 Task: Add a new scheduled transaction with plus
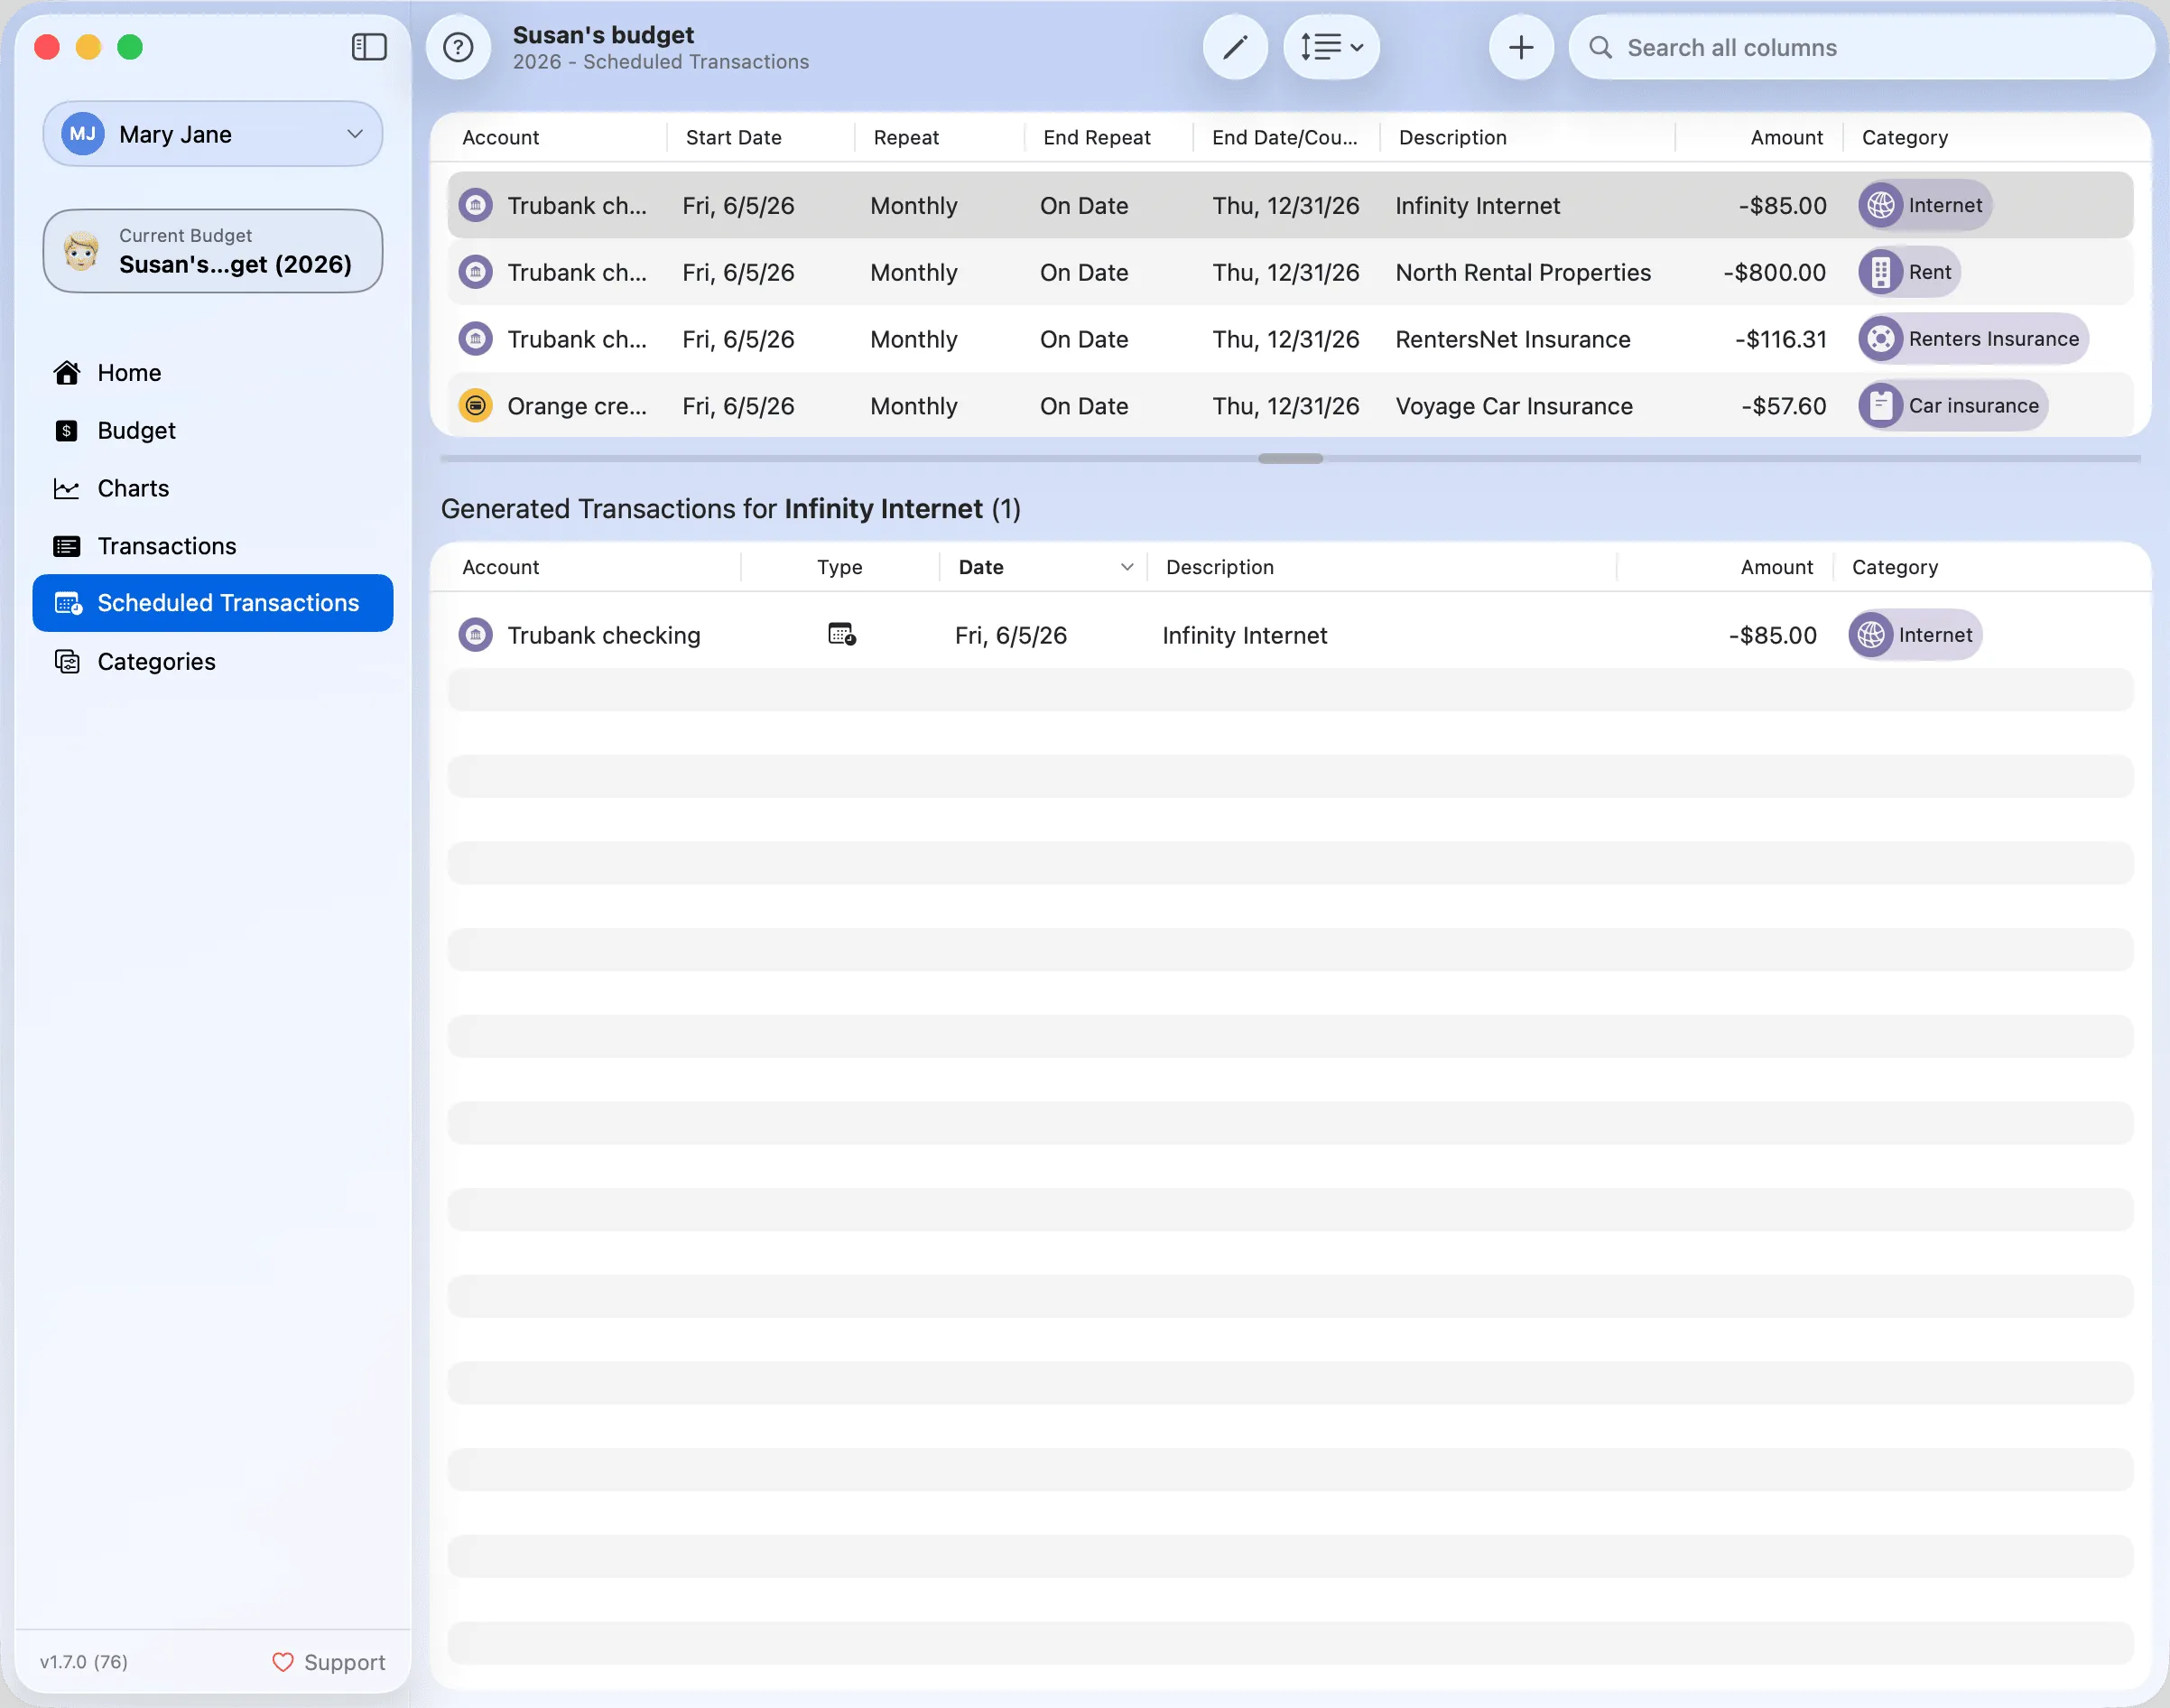(x=1520, y=47)
